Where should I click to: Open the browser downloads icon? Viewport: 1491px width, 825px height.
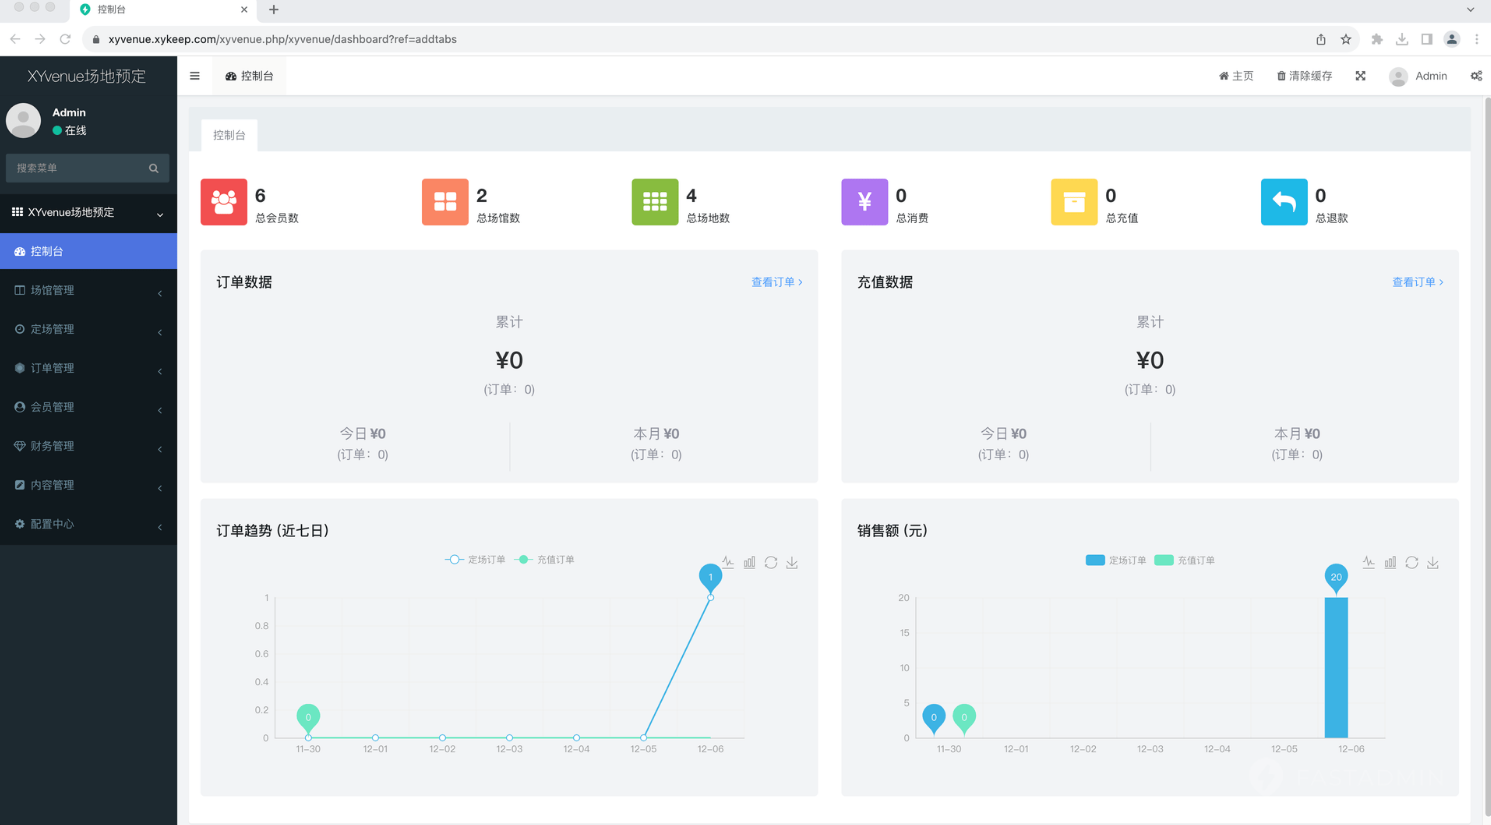pos(1402,39)
